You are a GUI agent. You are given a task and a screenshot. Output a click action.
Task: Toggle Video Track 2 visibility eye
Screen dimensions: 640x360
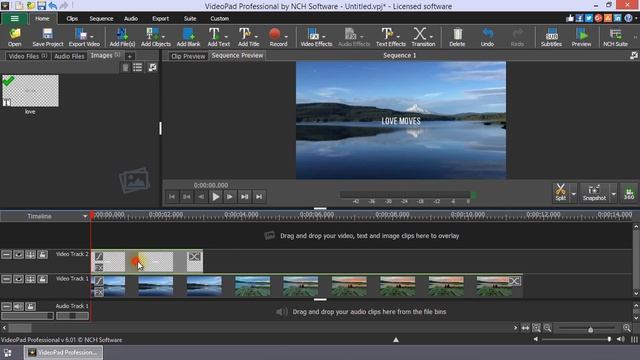18,255
